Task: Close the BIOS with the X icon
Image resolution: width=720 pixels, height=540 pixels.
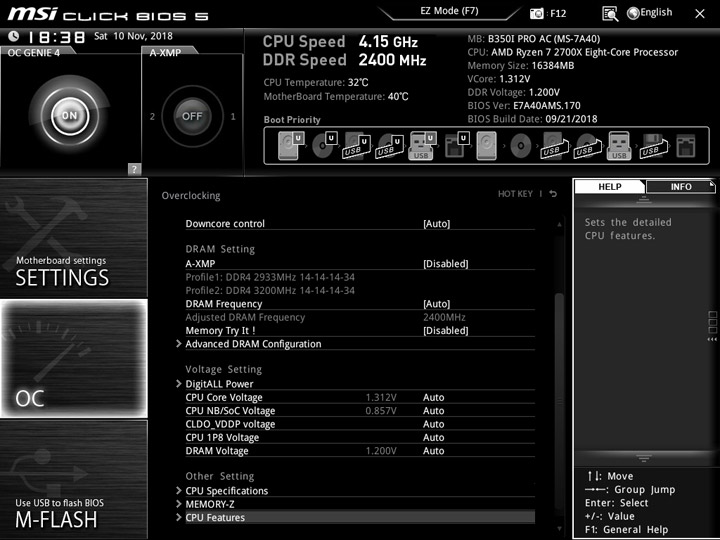Action: point(700,14)
